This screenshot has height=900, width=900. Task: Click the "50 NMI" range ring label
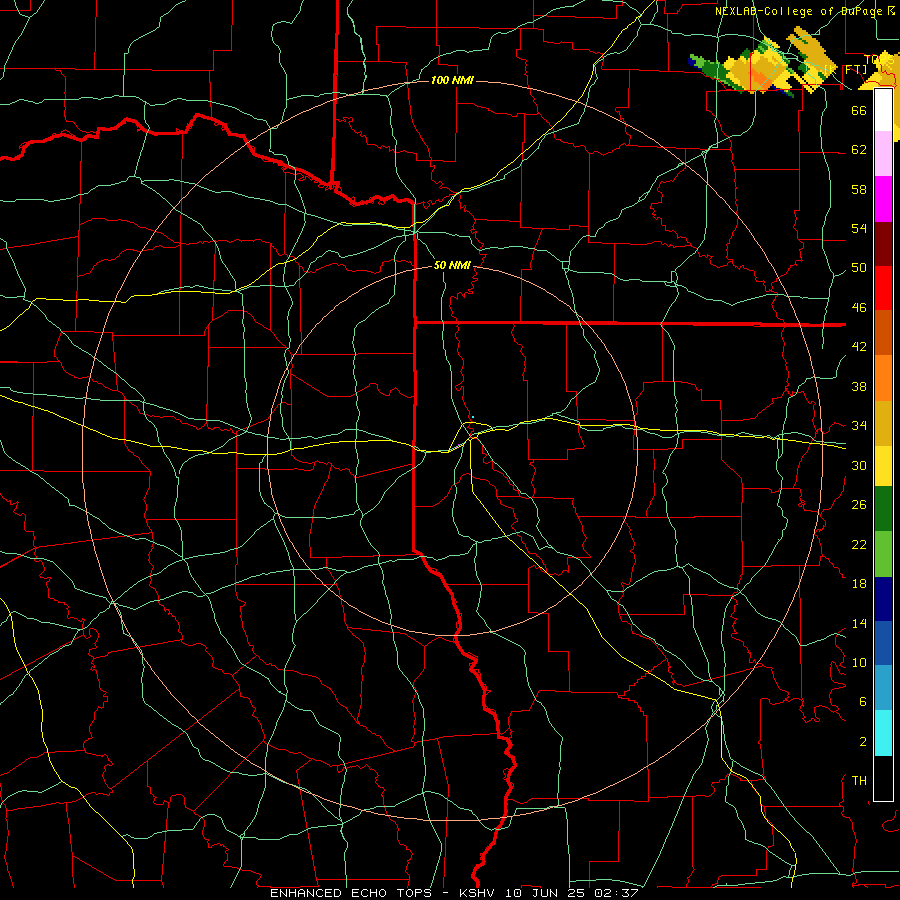452,265
